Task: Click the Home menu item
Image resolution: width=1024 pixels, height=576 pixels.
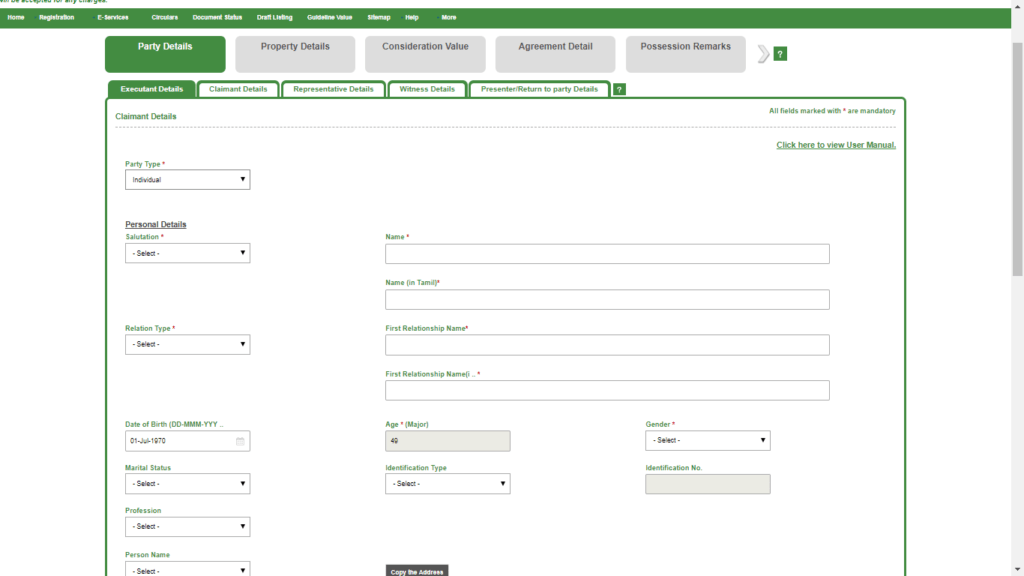Action: [16, 18]
